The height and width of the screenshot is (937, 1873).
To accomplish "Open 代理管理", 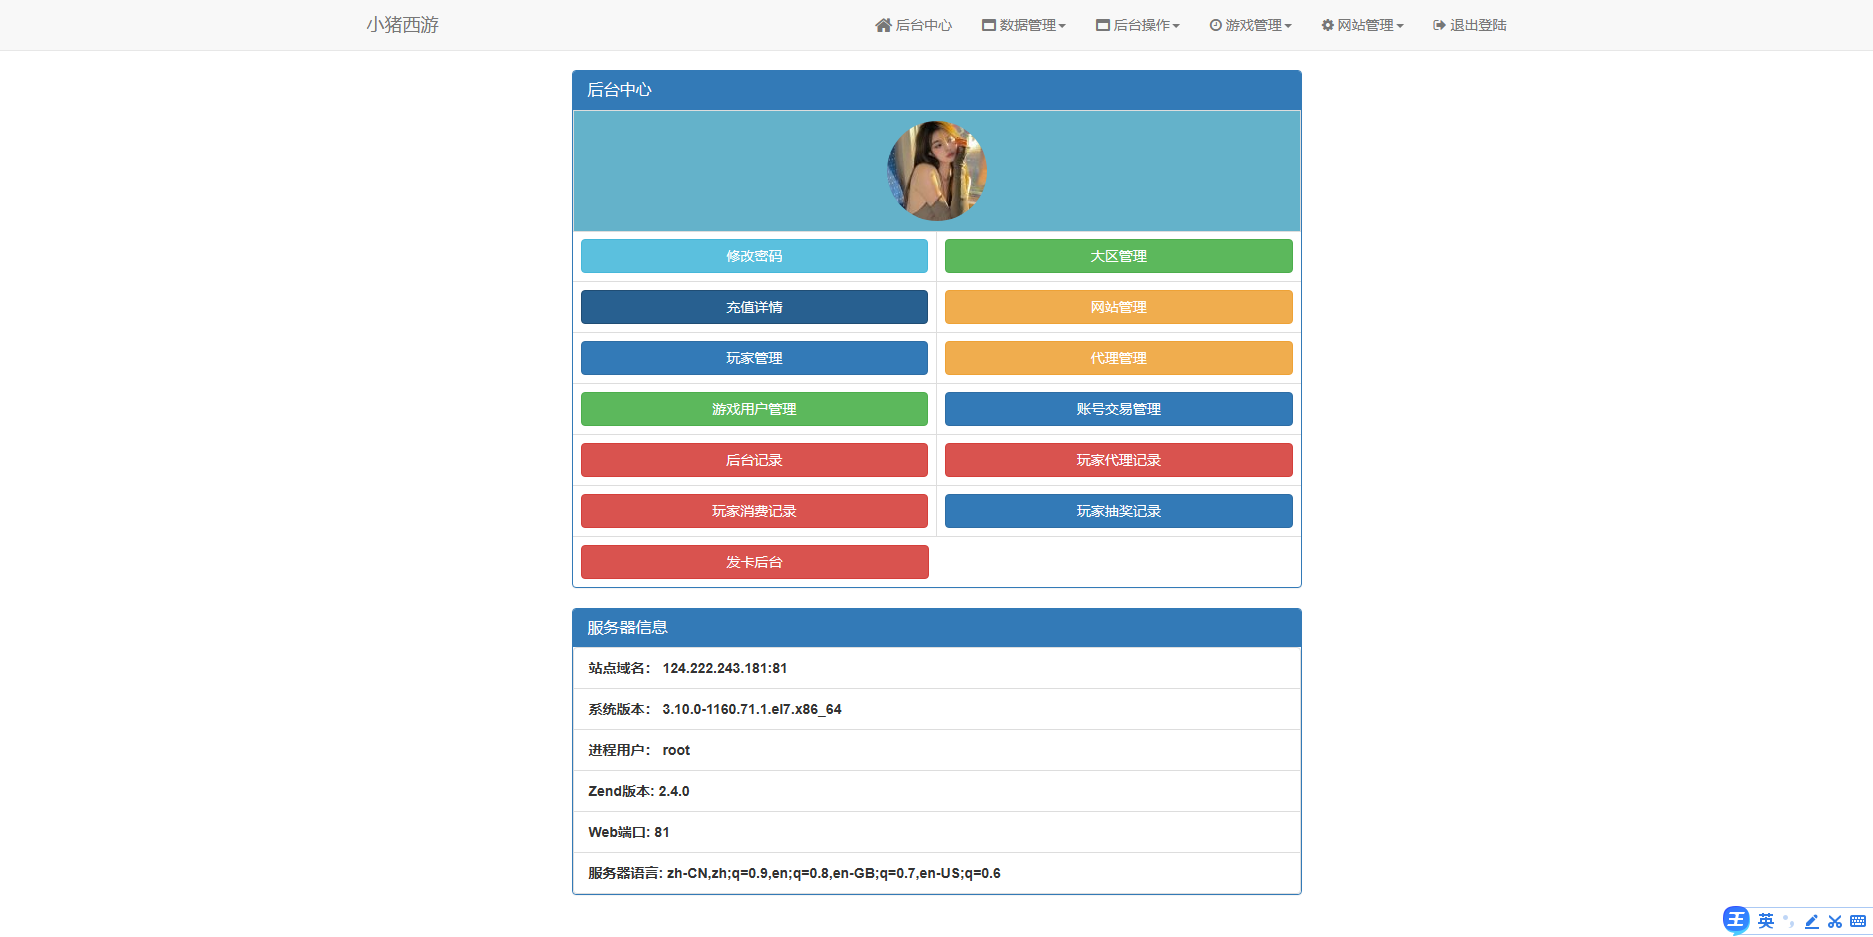I will coord(1119,358).
